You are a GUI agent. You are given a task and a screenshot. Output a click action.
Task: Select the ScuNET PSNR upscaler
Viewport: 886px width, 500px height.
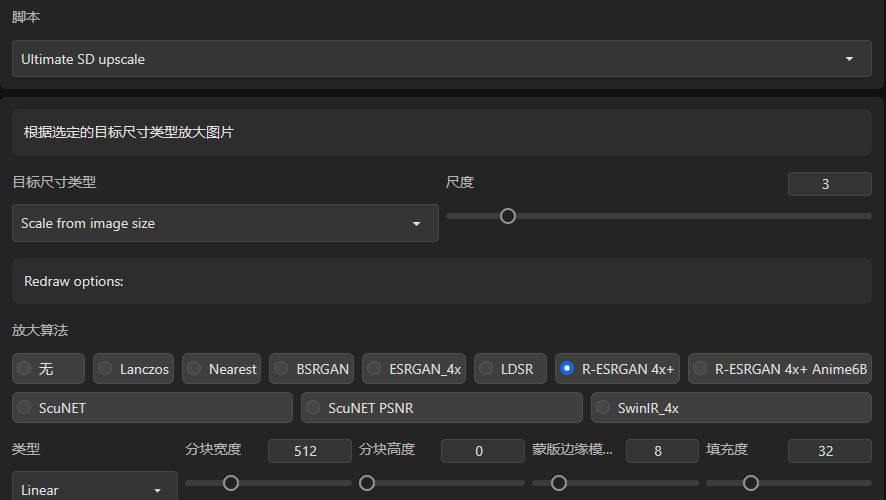click(442, 407)
